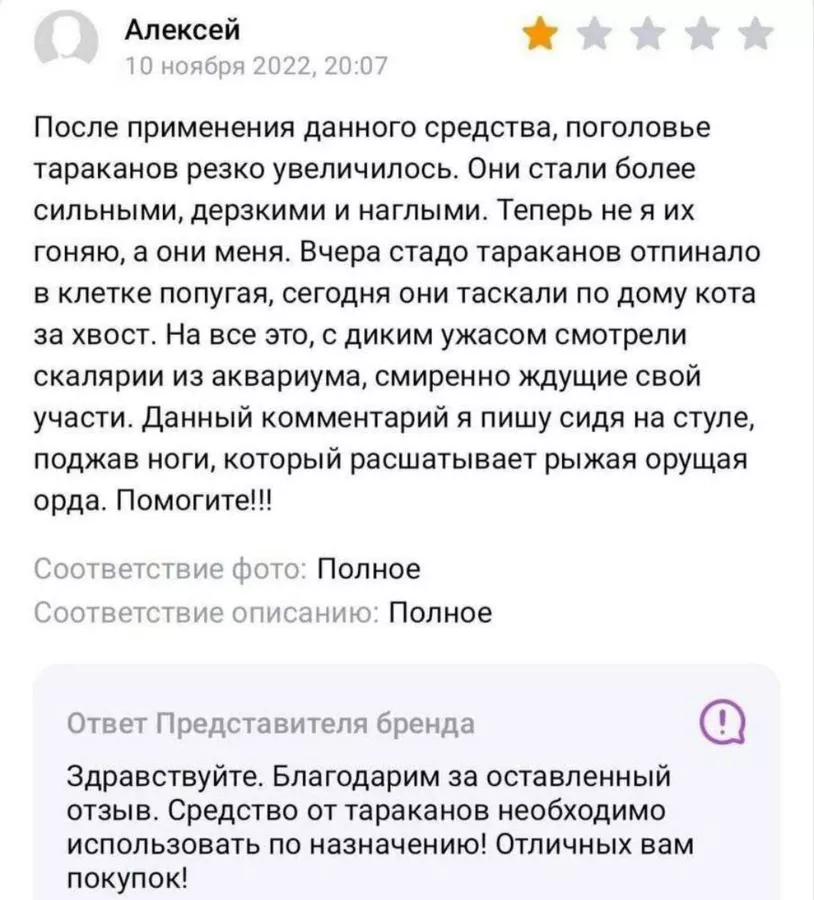The image size is (814, 900).
Task: Click the 'Соответствие описанию' label
Action: 206,612
